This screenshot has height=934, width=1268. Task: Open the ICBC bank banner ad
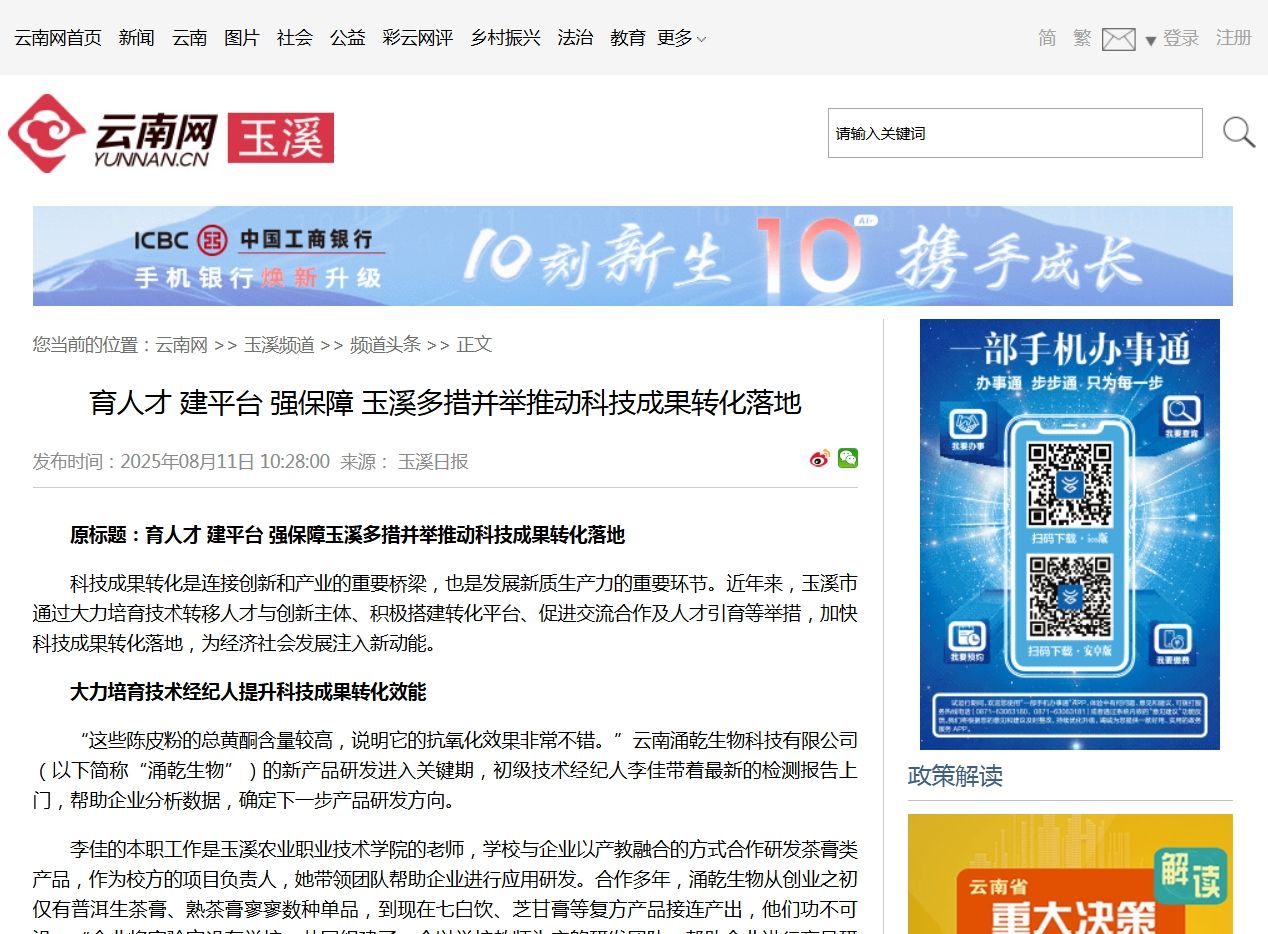(x=632, y=256)
